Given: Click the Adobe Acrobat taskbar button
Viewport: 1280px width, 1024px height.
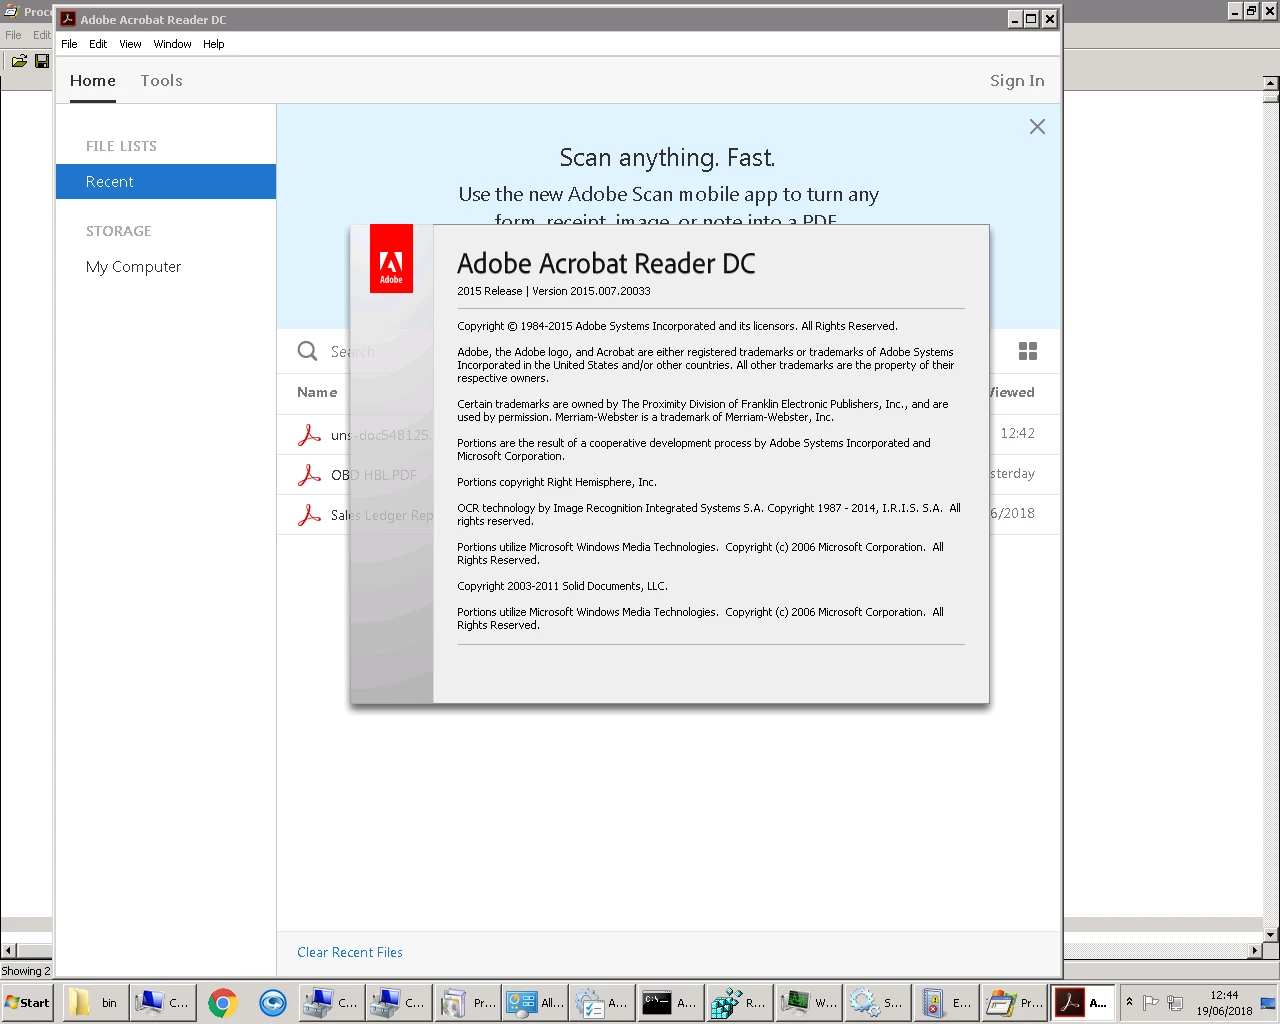Looking at the screenshot, I should [x=1082, y=1003].
